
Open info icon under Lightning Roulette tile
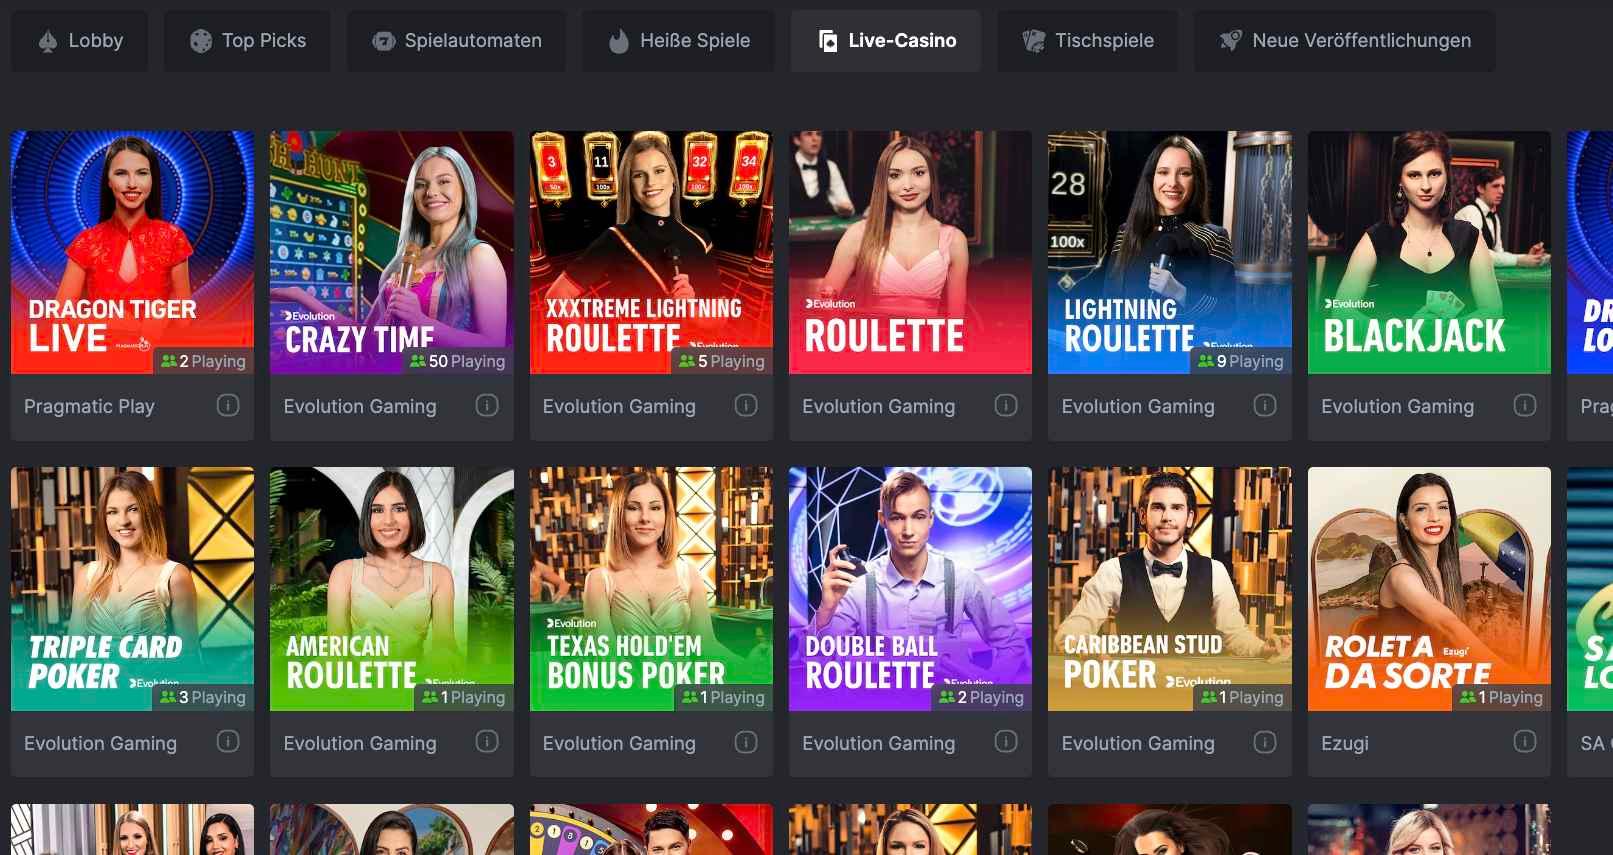coord(1265,406)
